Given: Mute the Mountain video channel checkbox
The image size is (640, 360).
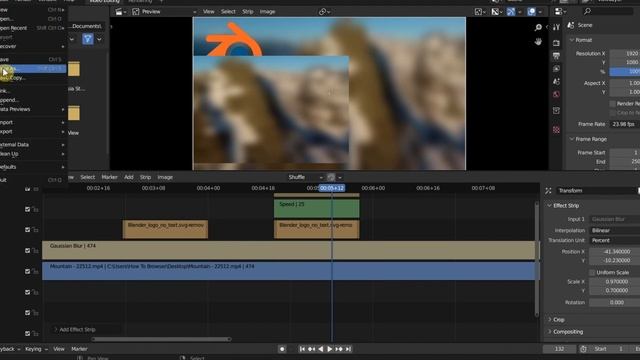Looking at the screenshot, I should coord(27,271).
